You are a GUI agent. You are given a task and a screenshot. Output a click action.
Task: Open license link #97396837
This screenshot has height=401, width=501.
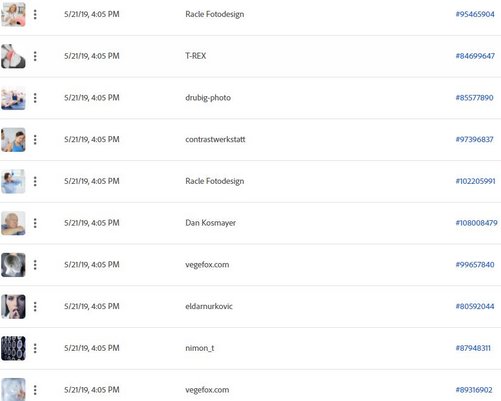[474, 139]
